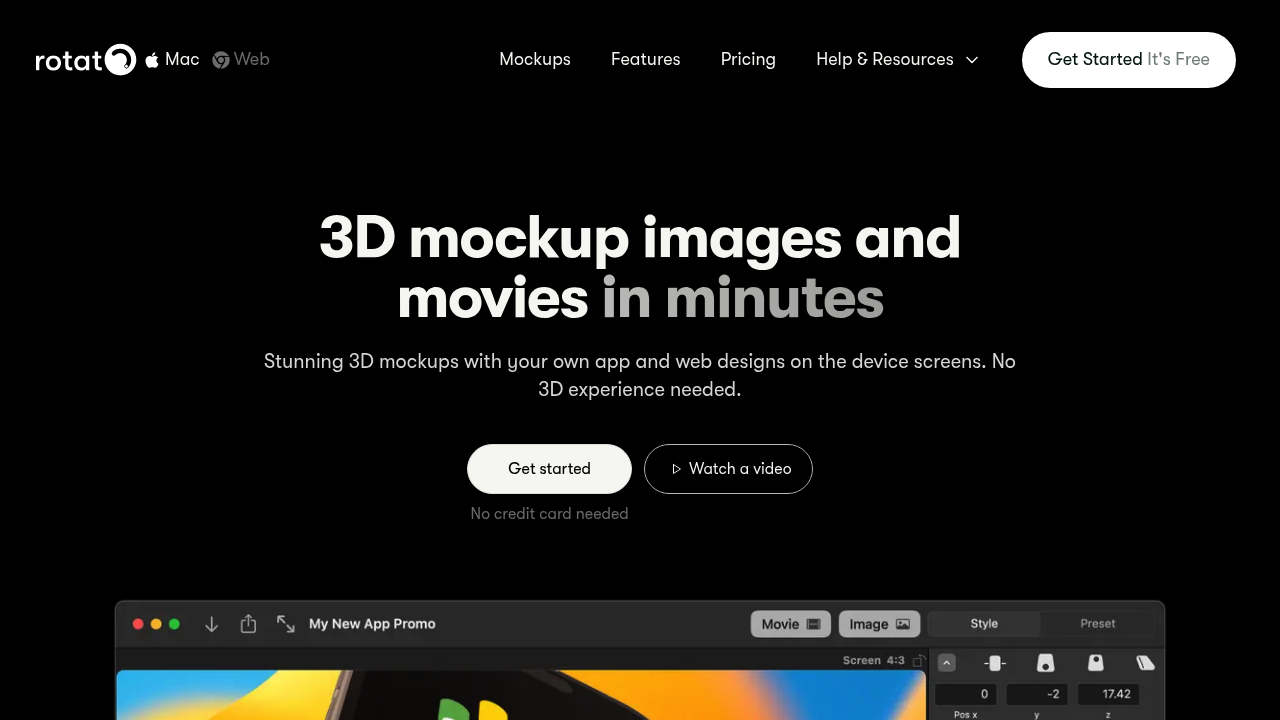Screen dimensions: 1280x720
Task: Switch to the Style tab
Action: [x=983, y=623]
